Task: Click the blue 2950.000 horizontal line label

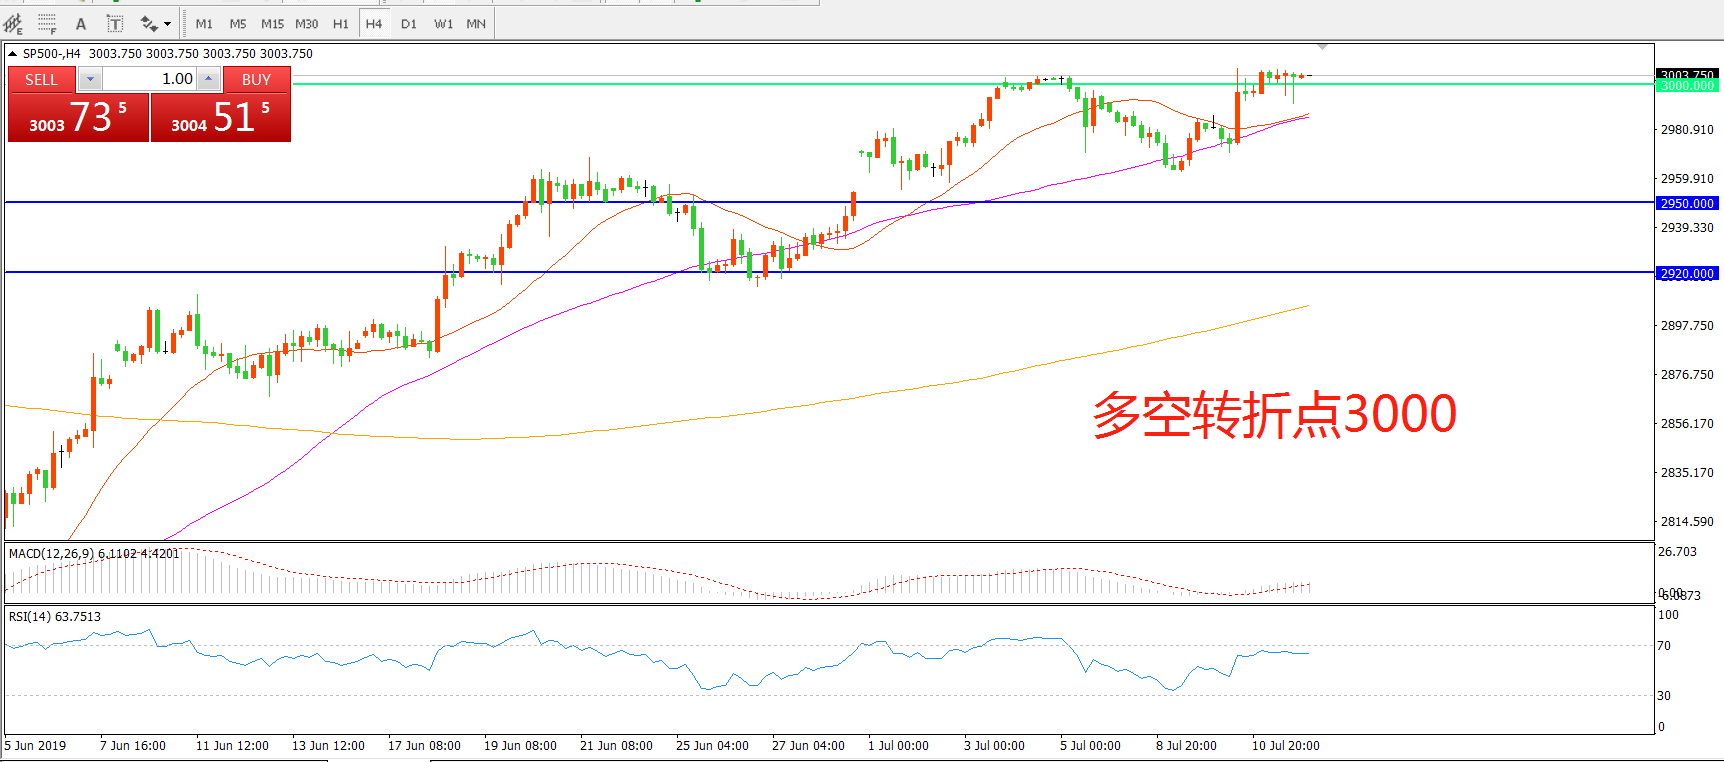Action: click(x=1687, y=203)
